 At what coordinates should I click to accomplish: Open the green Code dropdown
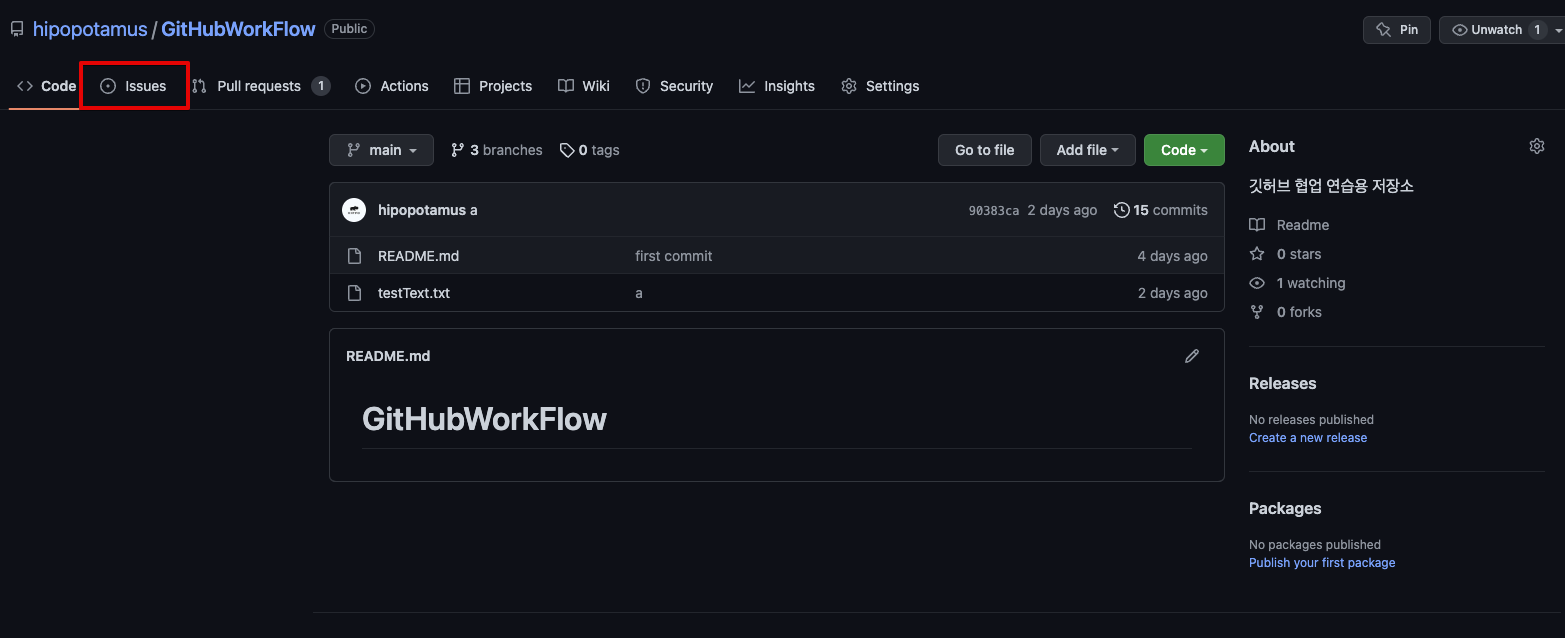(x=1184, y=150)
